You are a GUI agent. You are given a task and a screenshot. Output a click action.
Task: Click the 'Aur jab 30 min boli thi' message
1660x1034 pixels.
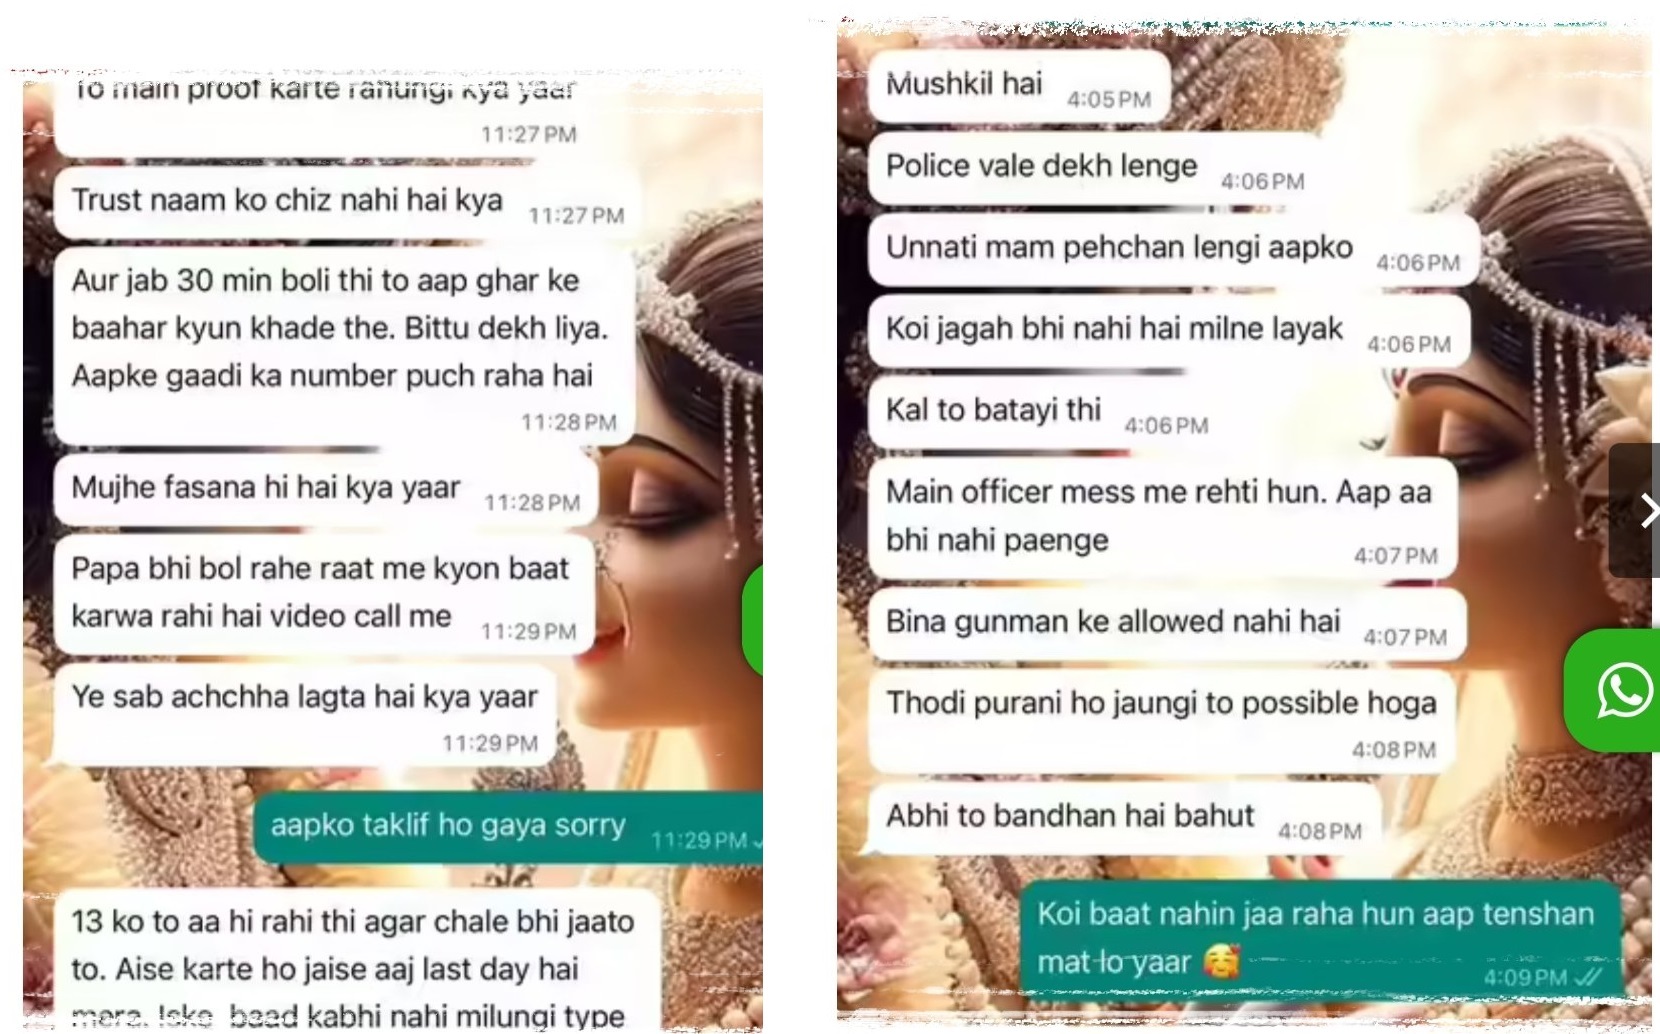(x=344, y=346)
